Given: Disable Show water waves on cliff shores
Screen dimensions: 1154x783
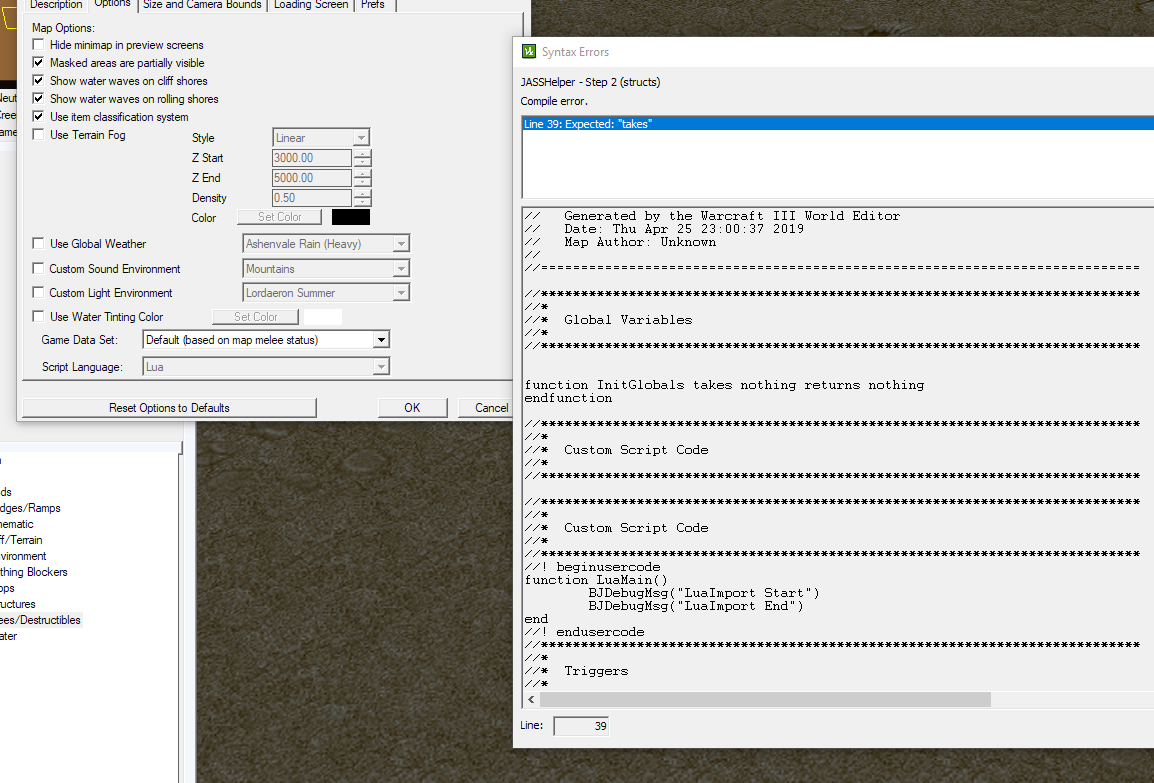Looking at the screenshot, I should (38, 80).
